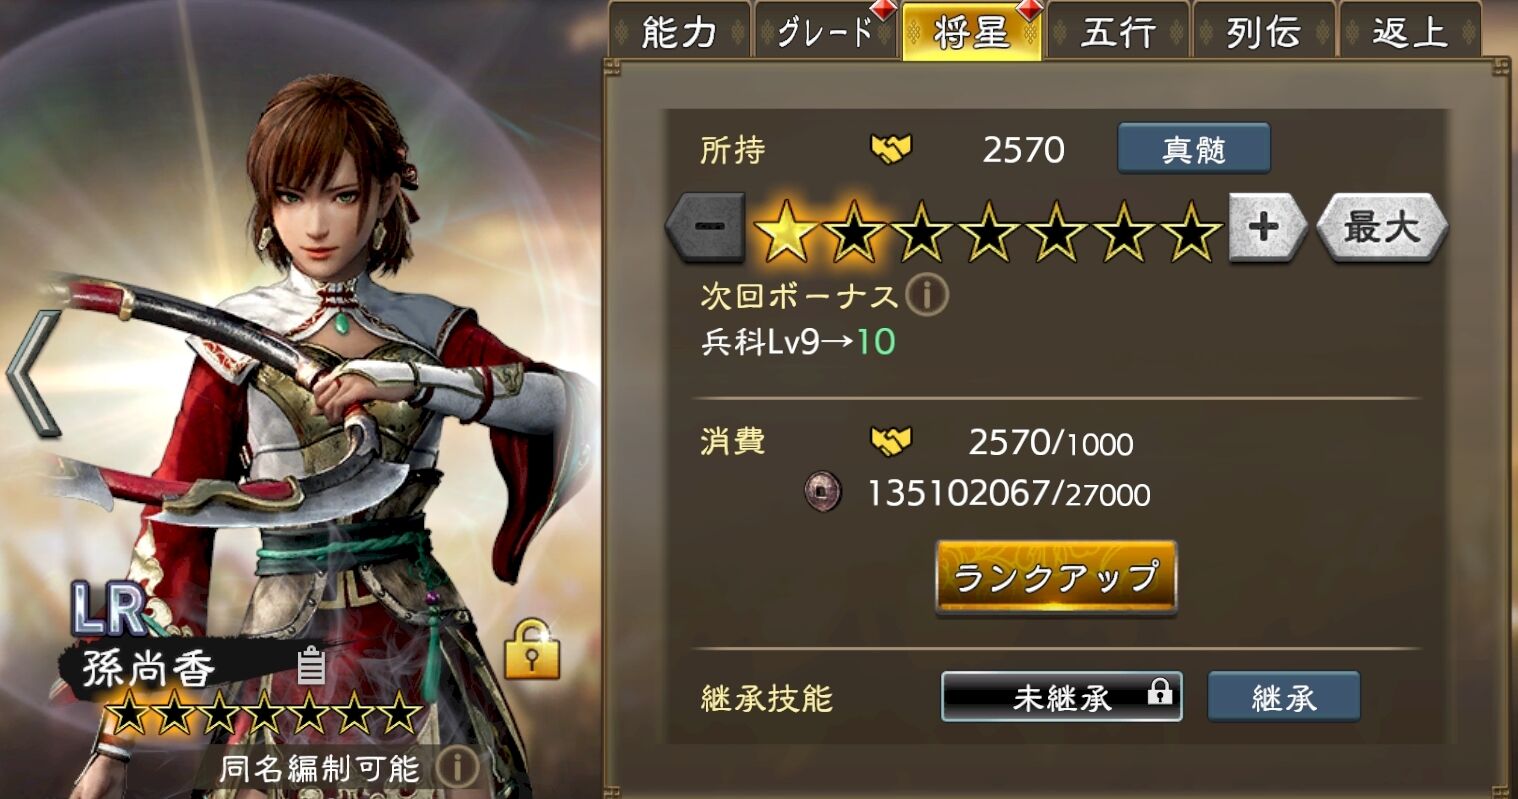Click the handshake icon in 消費 row
1518x799 pixels.
891,441
